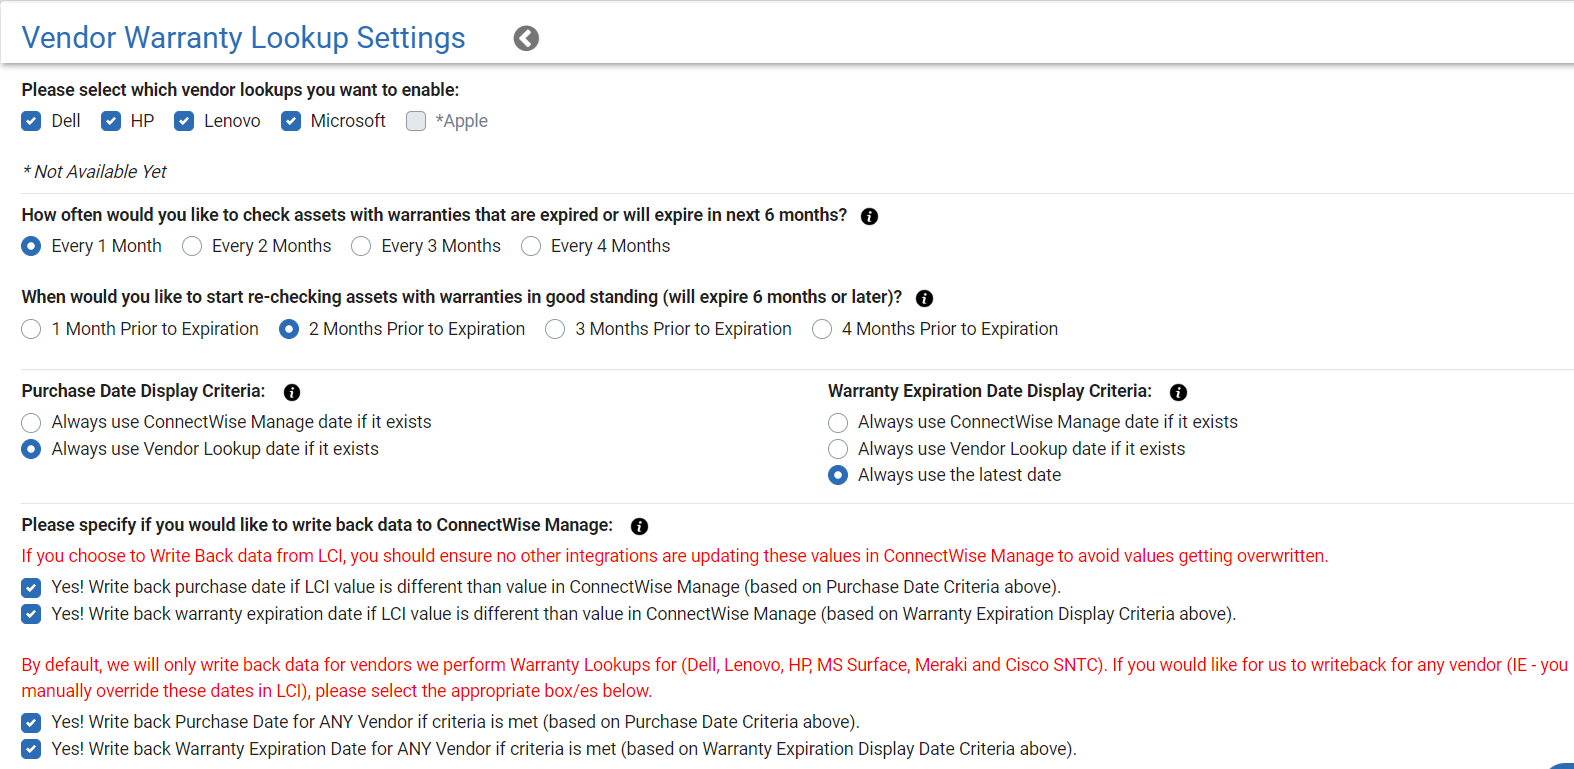Choose Vendor Lookup date for Warranty Expiration
1574x769 pixels.
tap(838, 449)
